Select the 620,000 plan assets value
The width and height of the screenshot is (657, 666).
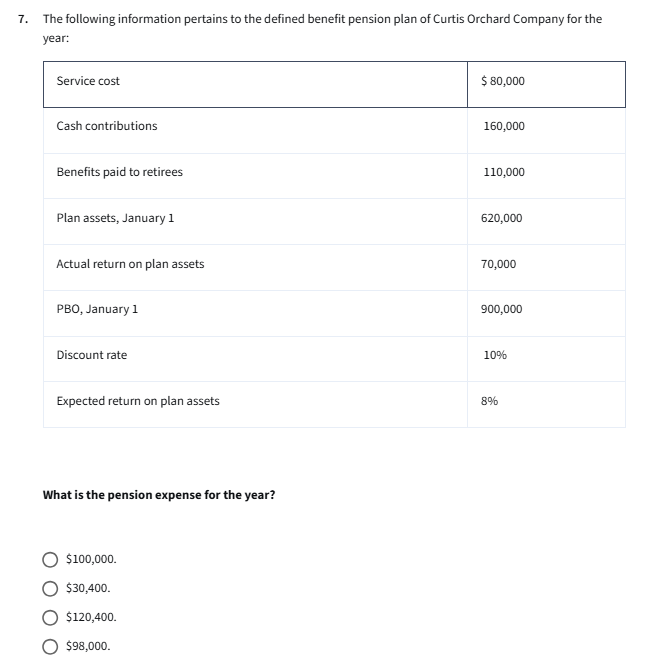(x=503, y=218)
